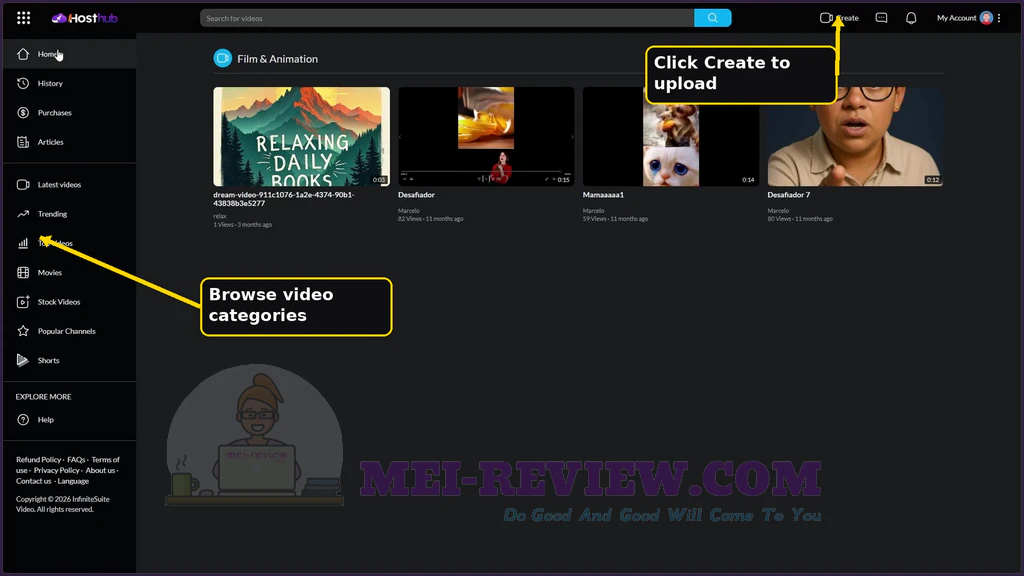This screenshot has width=1024, height=576.
Task: Open My Account menu
Action: (956, 18)
